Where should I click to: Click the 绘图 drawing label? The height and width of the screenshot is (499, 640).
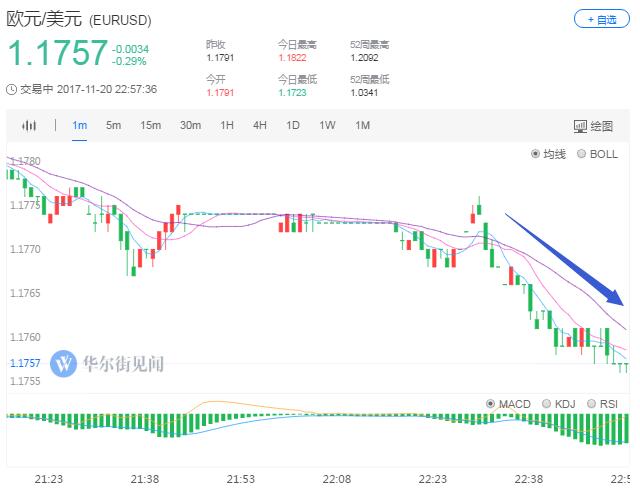pyautogui.click(x=602, y=126)
